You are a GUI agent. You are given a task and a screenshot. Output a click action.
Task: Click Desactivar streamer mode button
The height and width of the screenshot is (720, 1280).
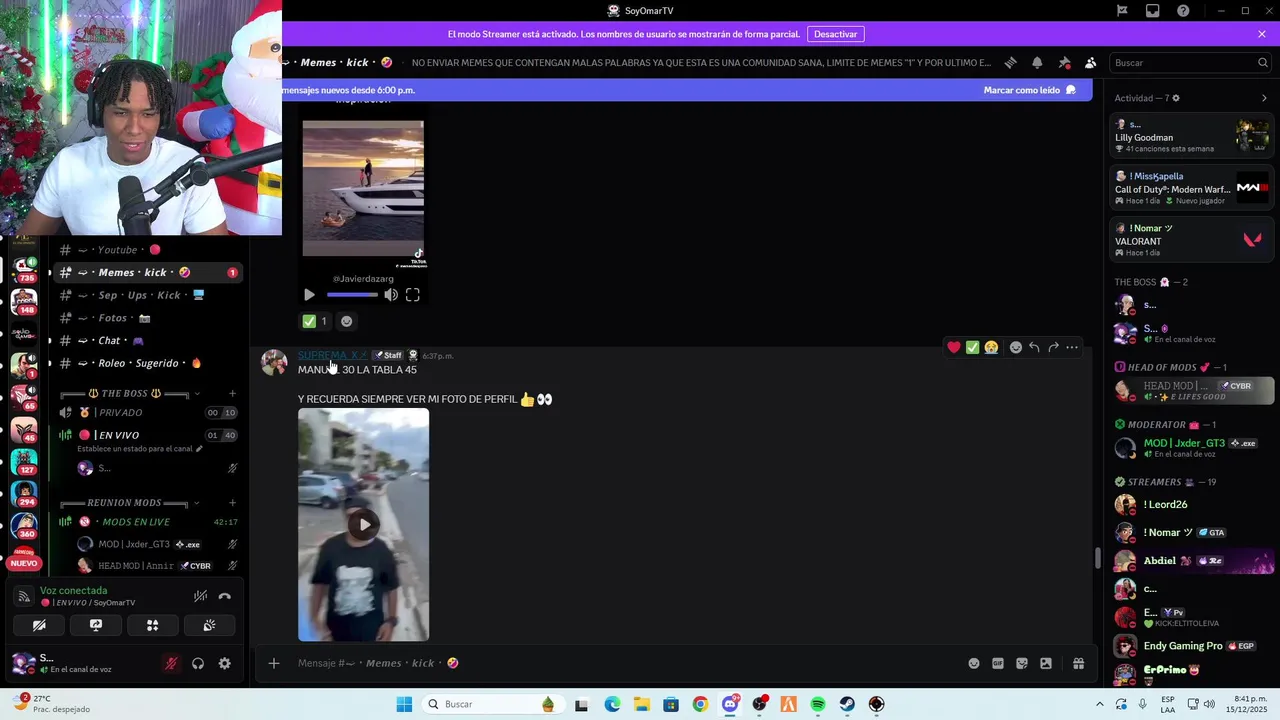click(835, 34)
